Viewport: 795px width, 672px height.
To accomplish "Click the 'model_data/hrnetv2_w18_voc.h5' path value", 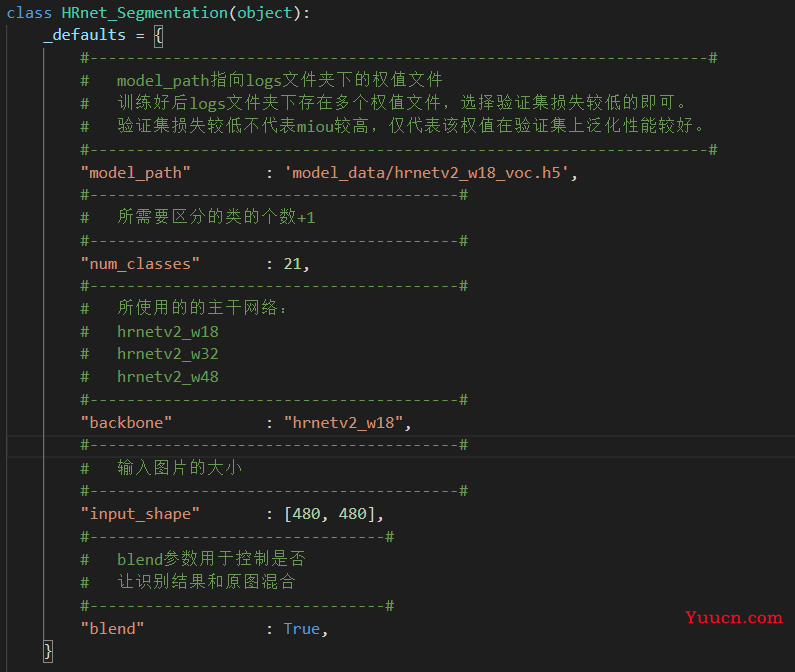I will [426, 173].
